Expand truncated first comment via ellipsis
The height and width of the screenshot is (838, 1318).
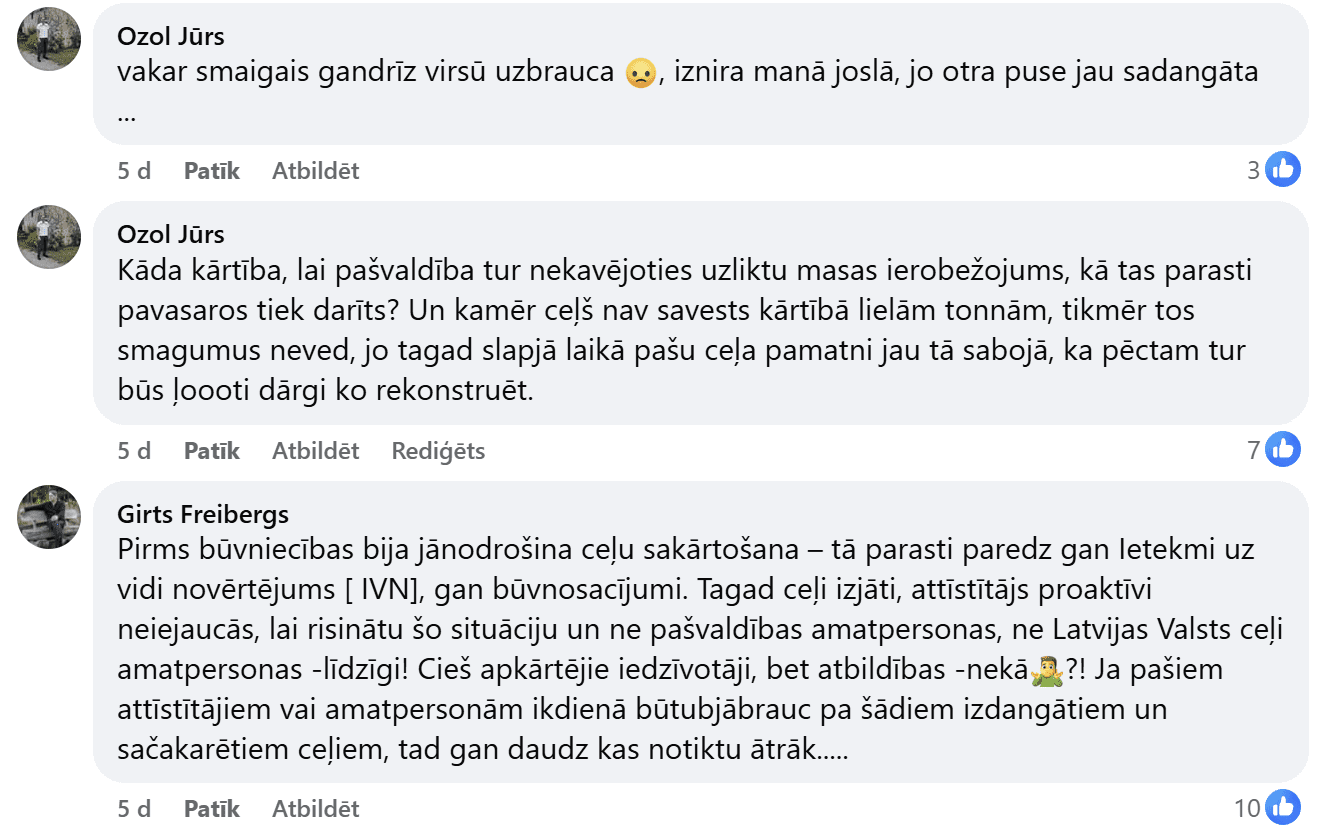coord(126,113)
